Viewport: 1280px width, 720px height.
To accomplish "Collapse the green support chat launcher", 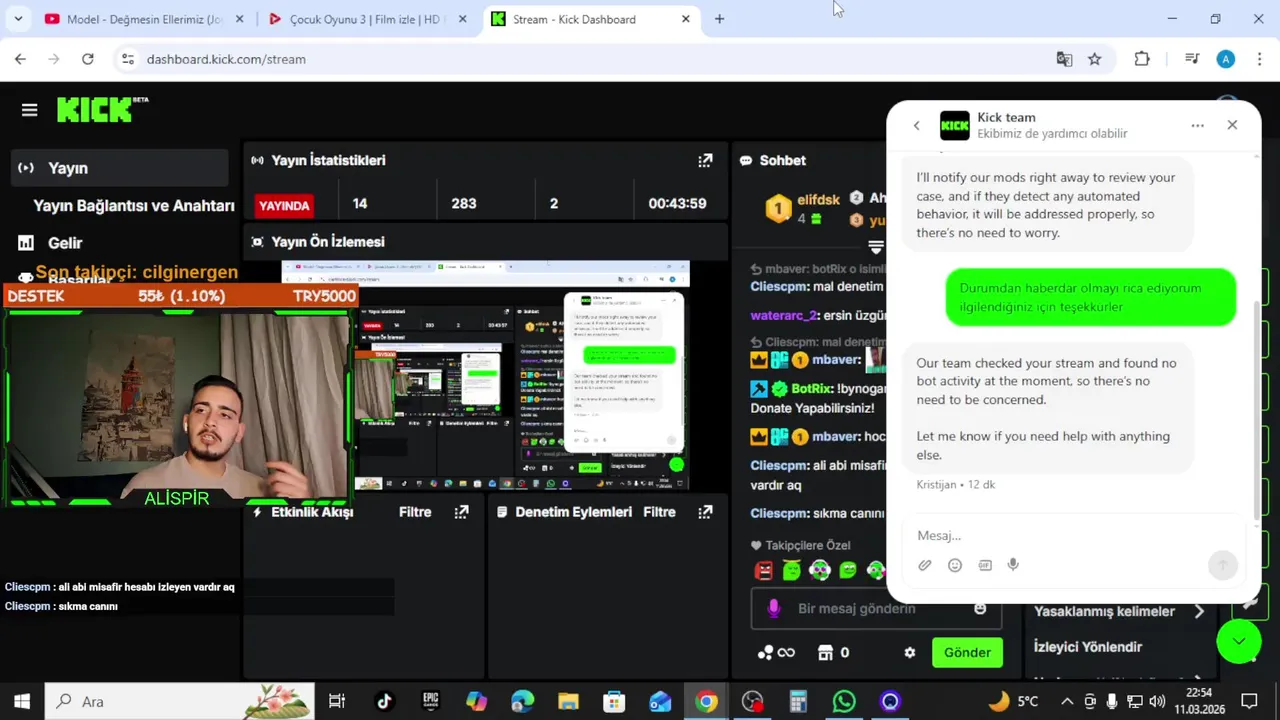I will (x=1239, y=641).
